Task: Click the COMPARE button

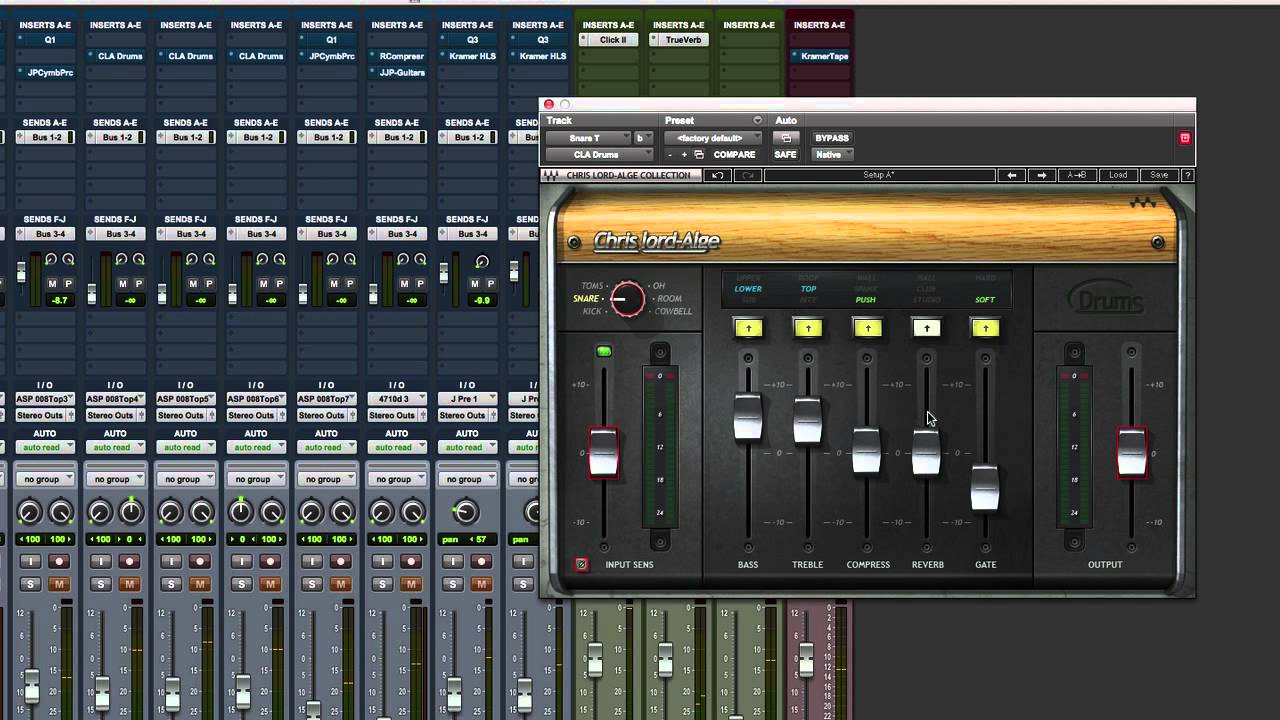Action: 734,155
